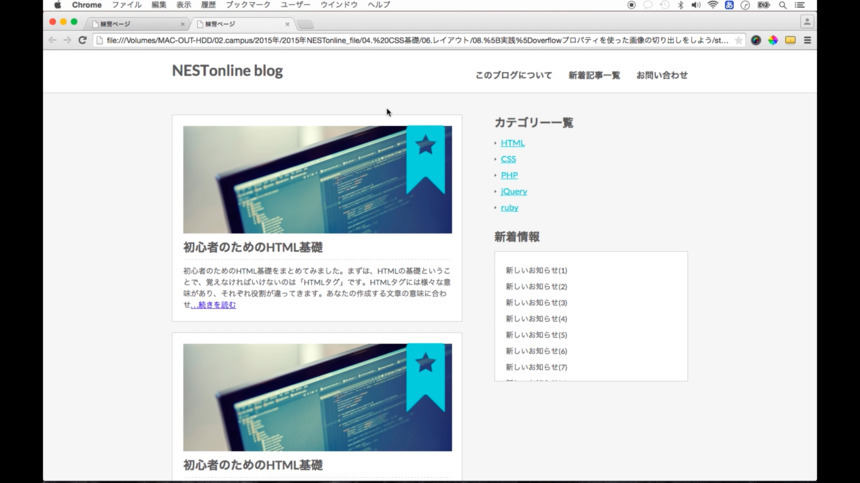The width and height of the screenshot is (860, 483).
Task: Open the jQuery category link
Action: pyautogui.click(x=513, y=191)
